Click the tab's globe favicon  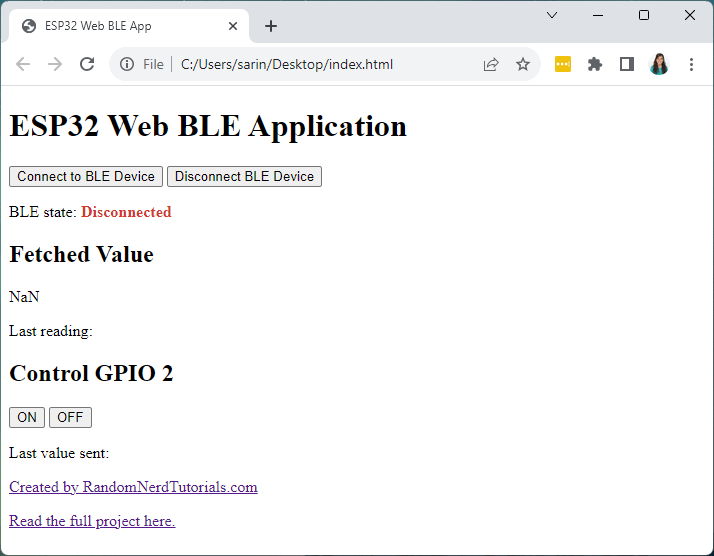click(29, 26)
